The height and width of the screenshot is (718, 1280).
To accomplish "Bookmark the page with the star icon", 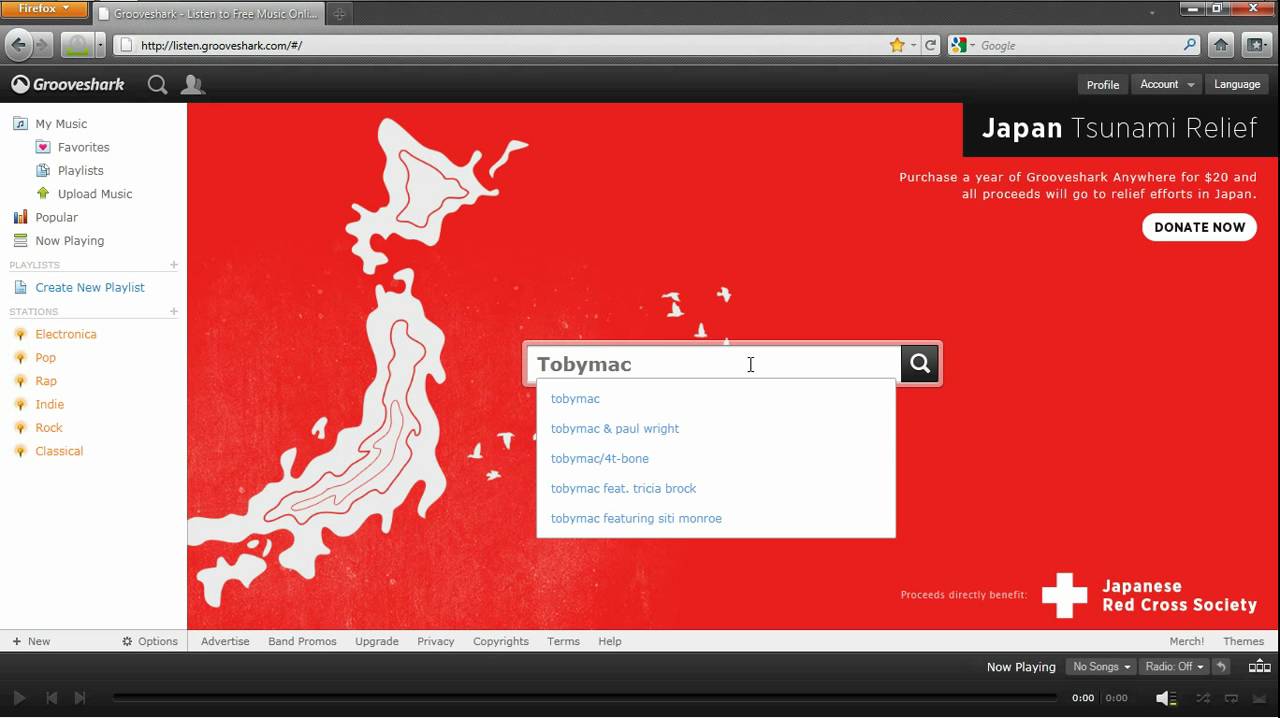I will click(x=897, y=45).
